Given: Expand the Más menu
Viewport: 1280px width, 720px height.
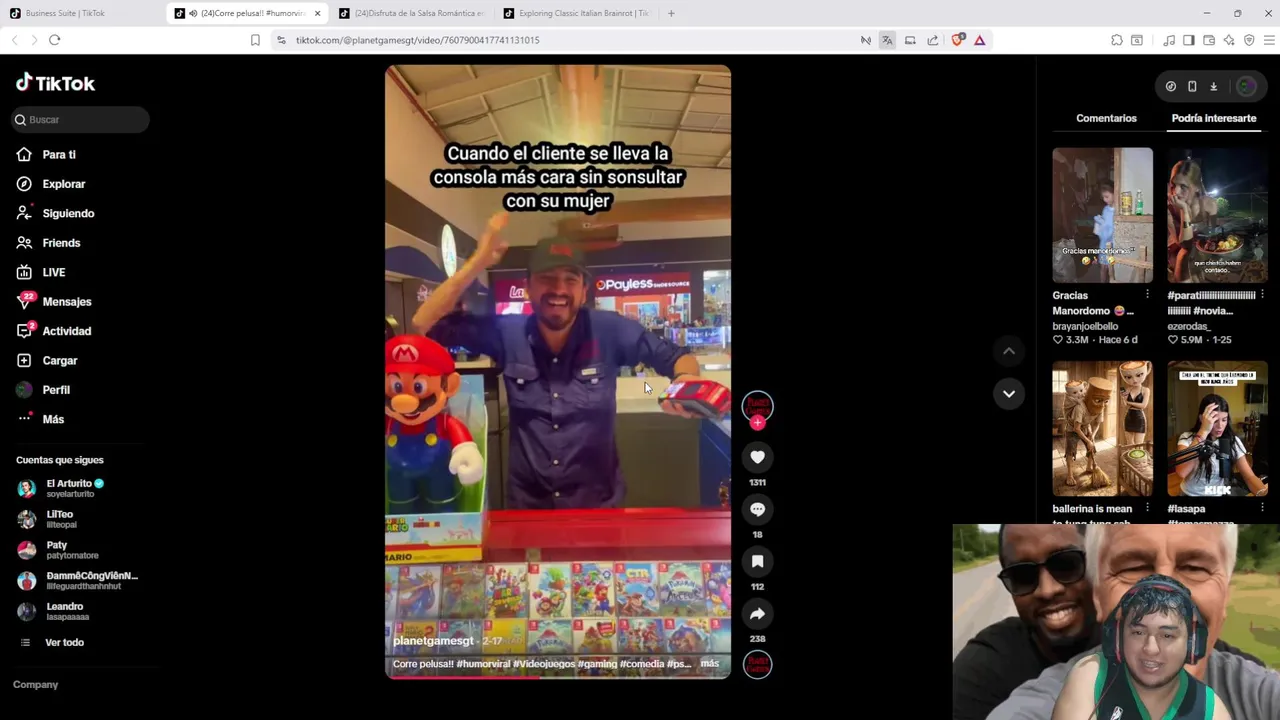Looking at the screenshot, I should (x=40, y=419).
